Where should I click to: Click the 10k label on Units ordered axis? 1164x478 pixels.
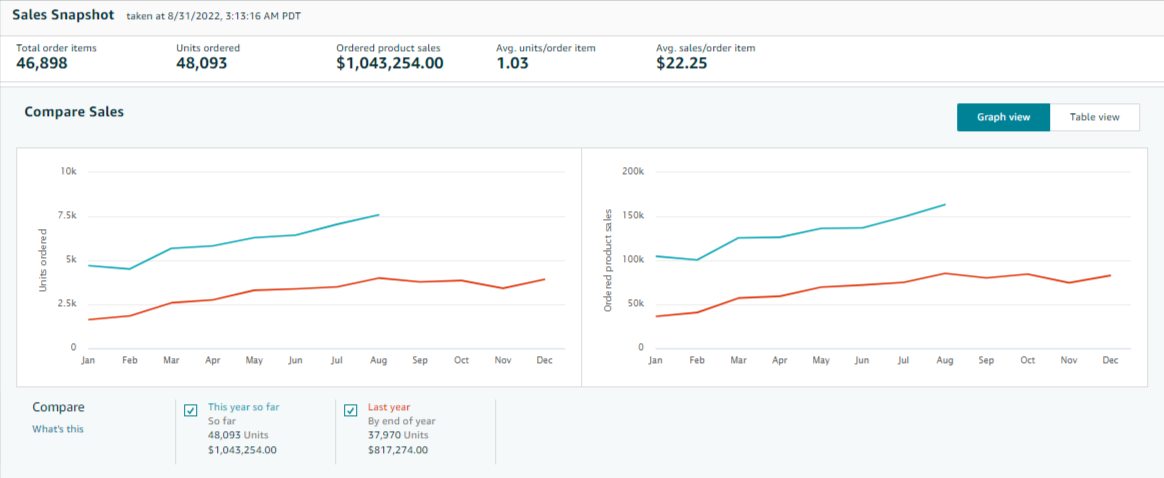click(x=68, y=171)
